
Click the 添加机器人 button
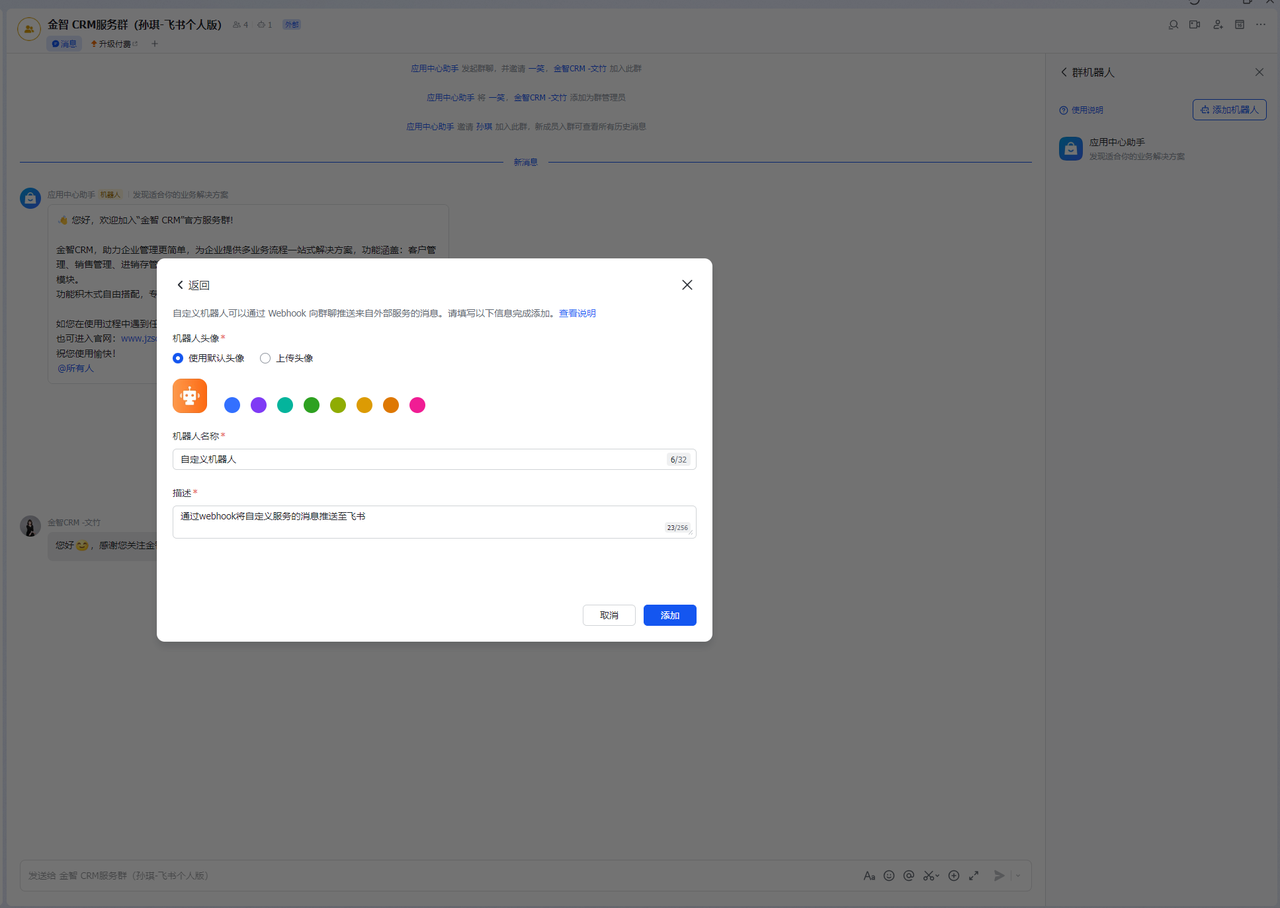1229,109
